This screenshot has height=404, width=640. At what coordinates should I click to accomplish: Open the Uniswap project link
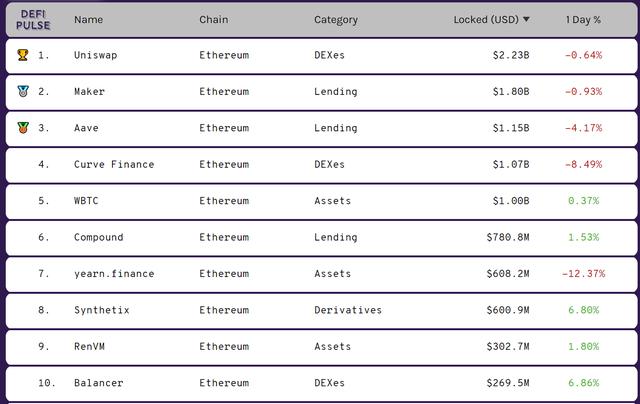(x=96, y=55)
